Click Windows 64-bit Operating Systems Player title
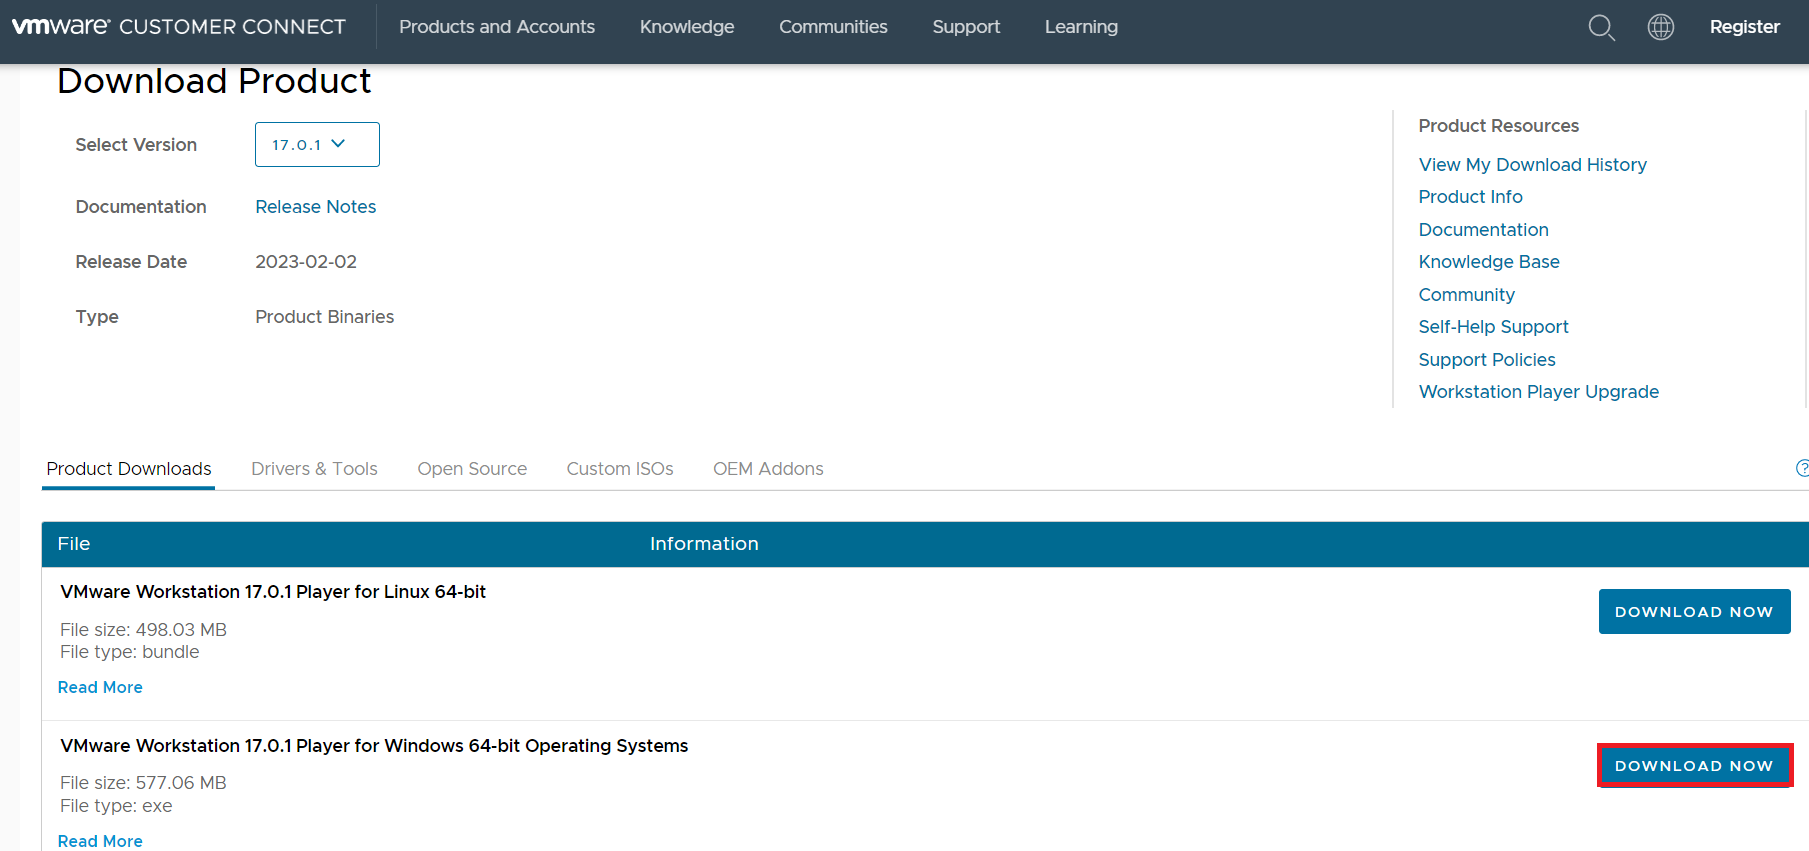Screen dimensions: 1809x851 tap(374, 746)
